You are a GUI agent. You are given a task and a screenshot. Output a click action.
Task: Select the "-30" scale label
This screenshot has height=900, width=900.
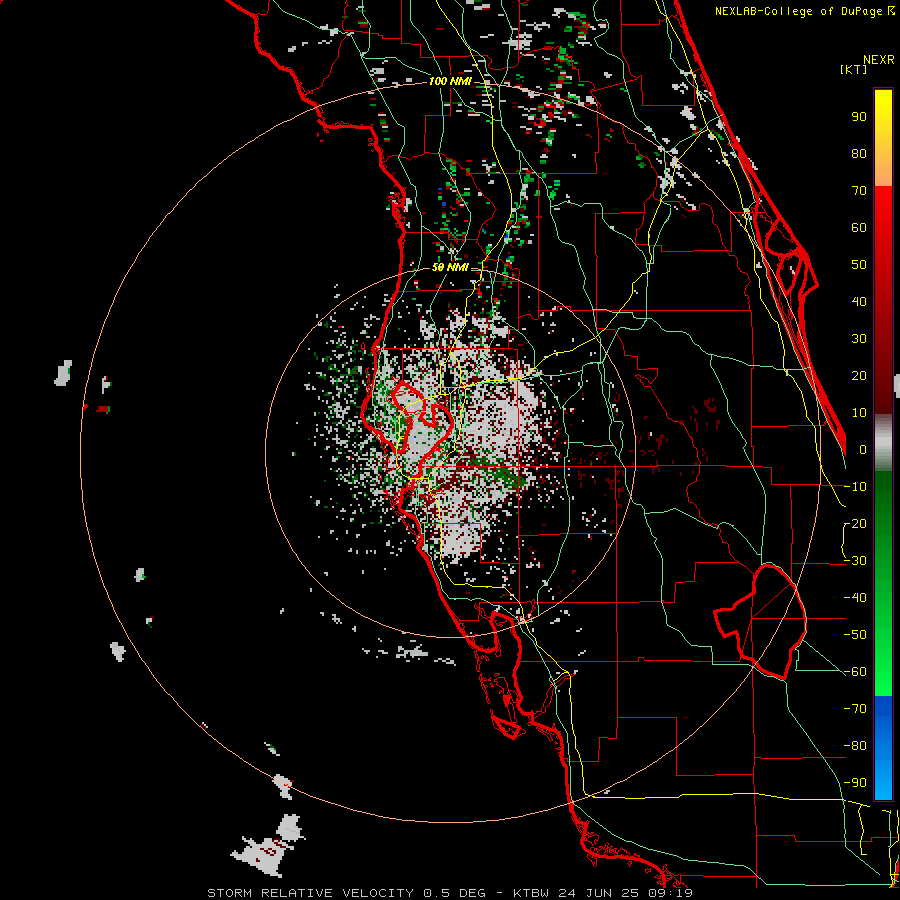pos(855,561)
